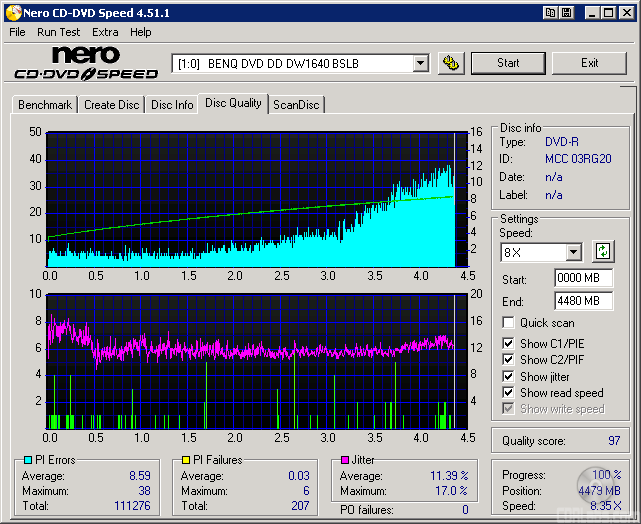Enable the Quick scan checkbox
The height and width of the screenshot is (524, 641).
tap(509, 323)
